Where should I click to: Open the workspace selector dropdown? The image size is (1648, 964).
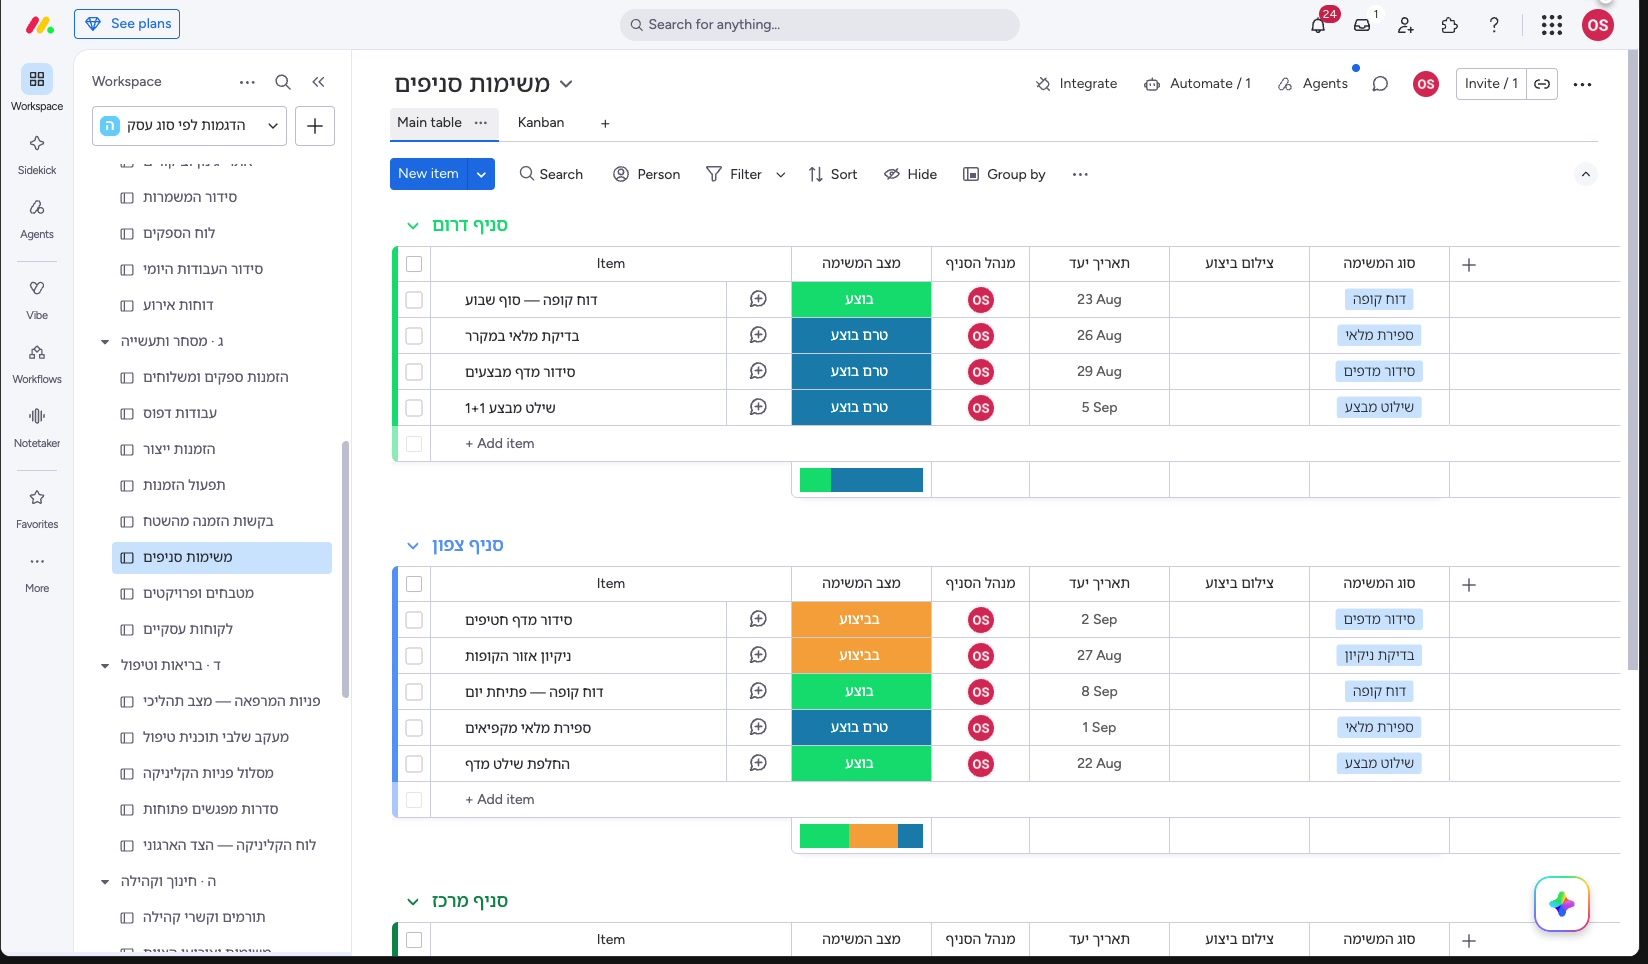(x=190, y=126)
